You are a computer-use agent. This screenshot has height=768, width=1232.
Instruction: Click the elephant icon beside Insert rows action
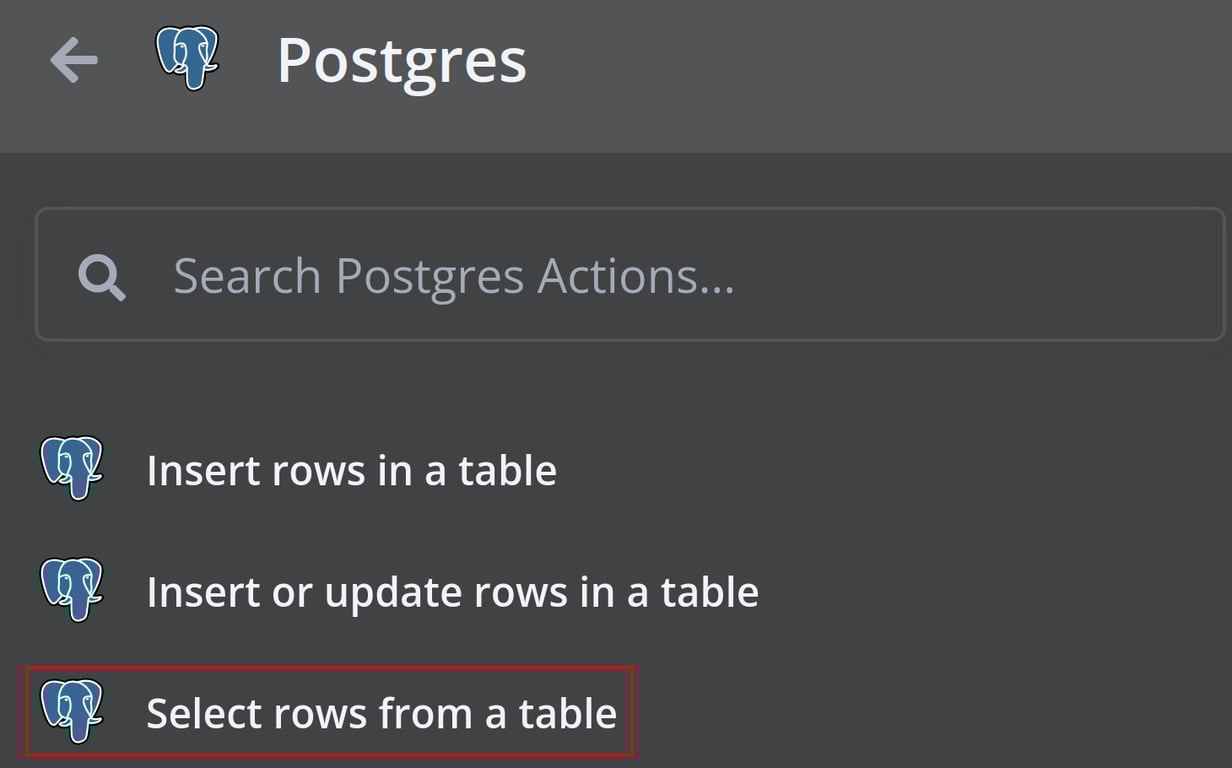(x=72, y=470)
